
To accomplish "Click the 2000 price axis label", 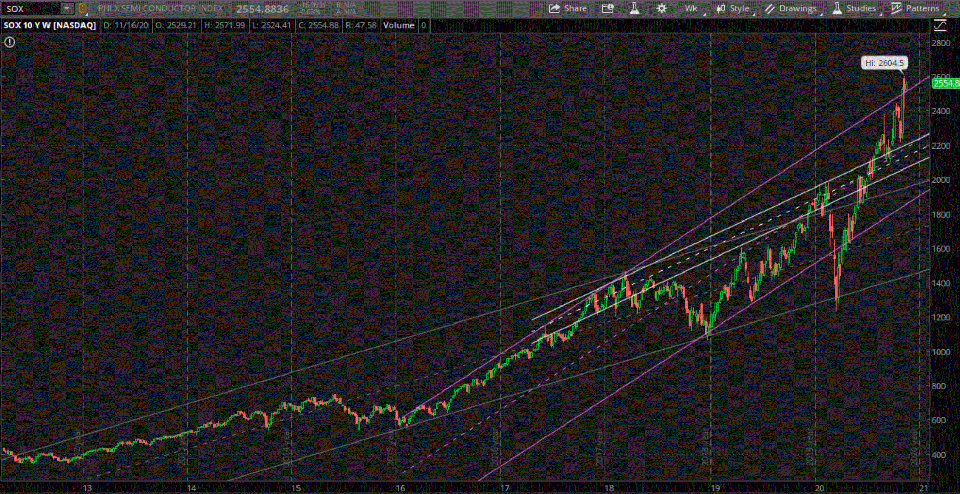I will tap(940, 180).
